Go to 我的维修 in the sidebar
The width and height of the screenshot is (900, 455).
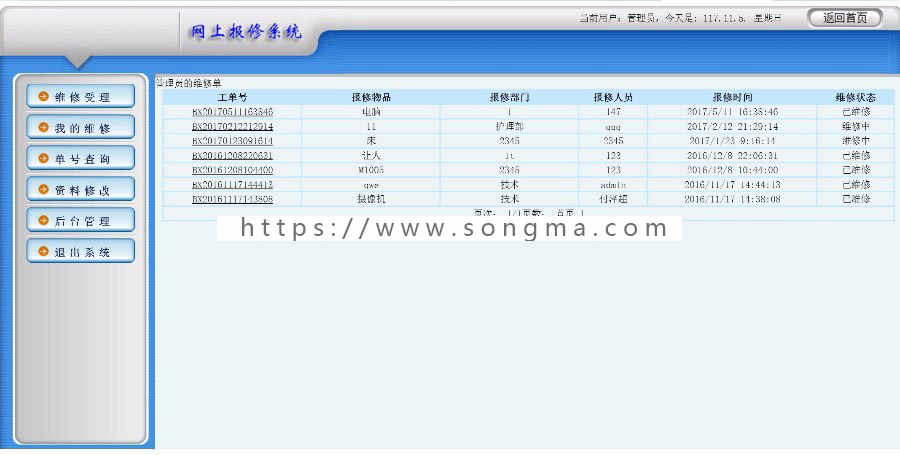[80, 127]
